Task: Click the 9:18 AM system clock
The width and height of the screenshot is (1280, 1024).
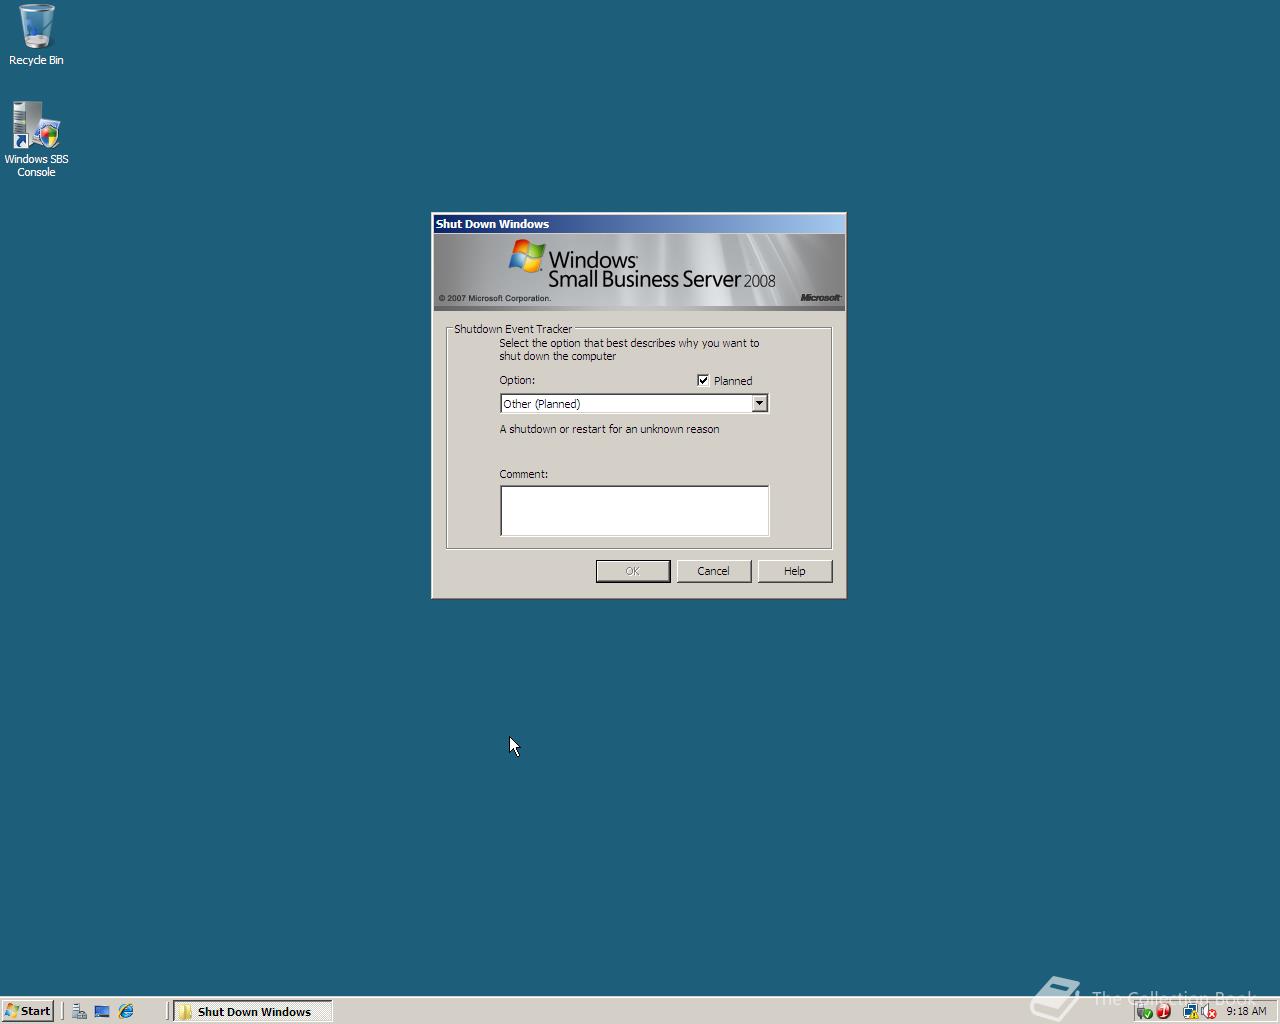Action: [x=1246, y=1011]
